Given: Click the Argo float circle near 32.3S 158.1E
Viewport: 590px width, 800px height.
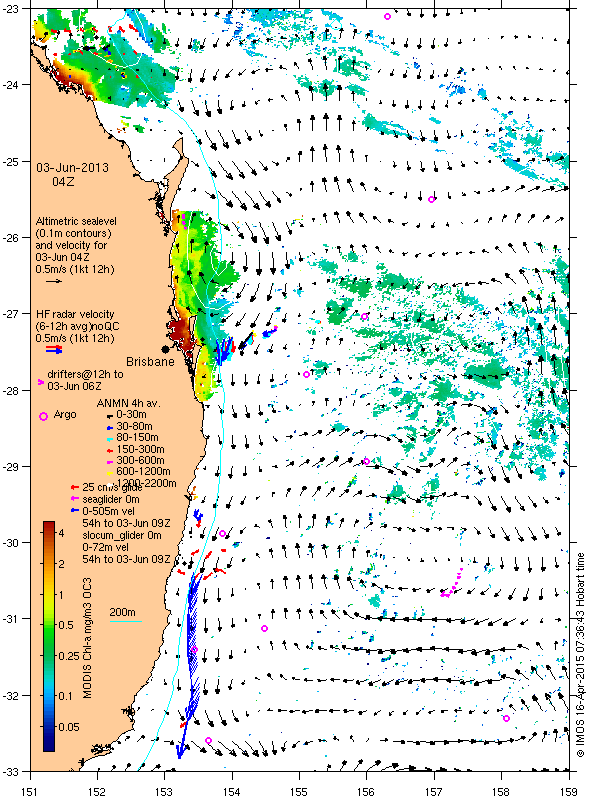Looking at the screenshot, I should [x=506, y=718].
